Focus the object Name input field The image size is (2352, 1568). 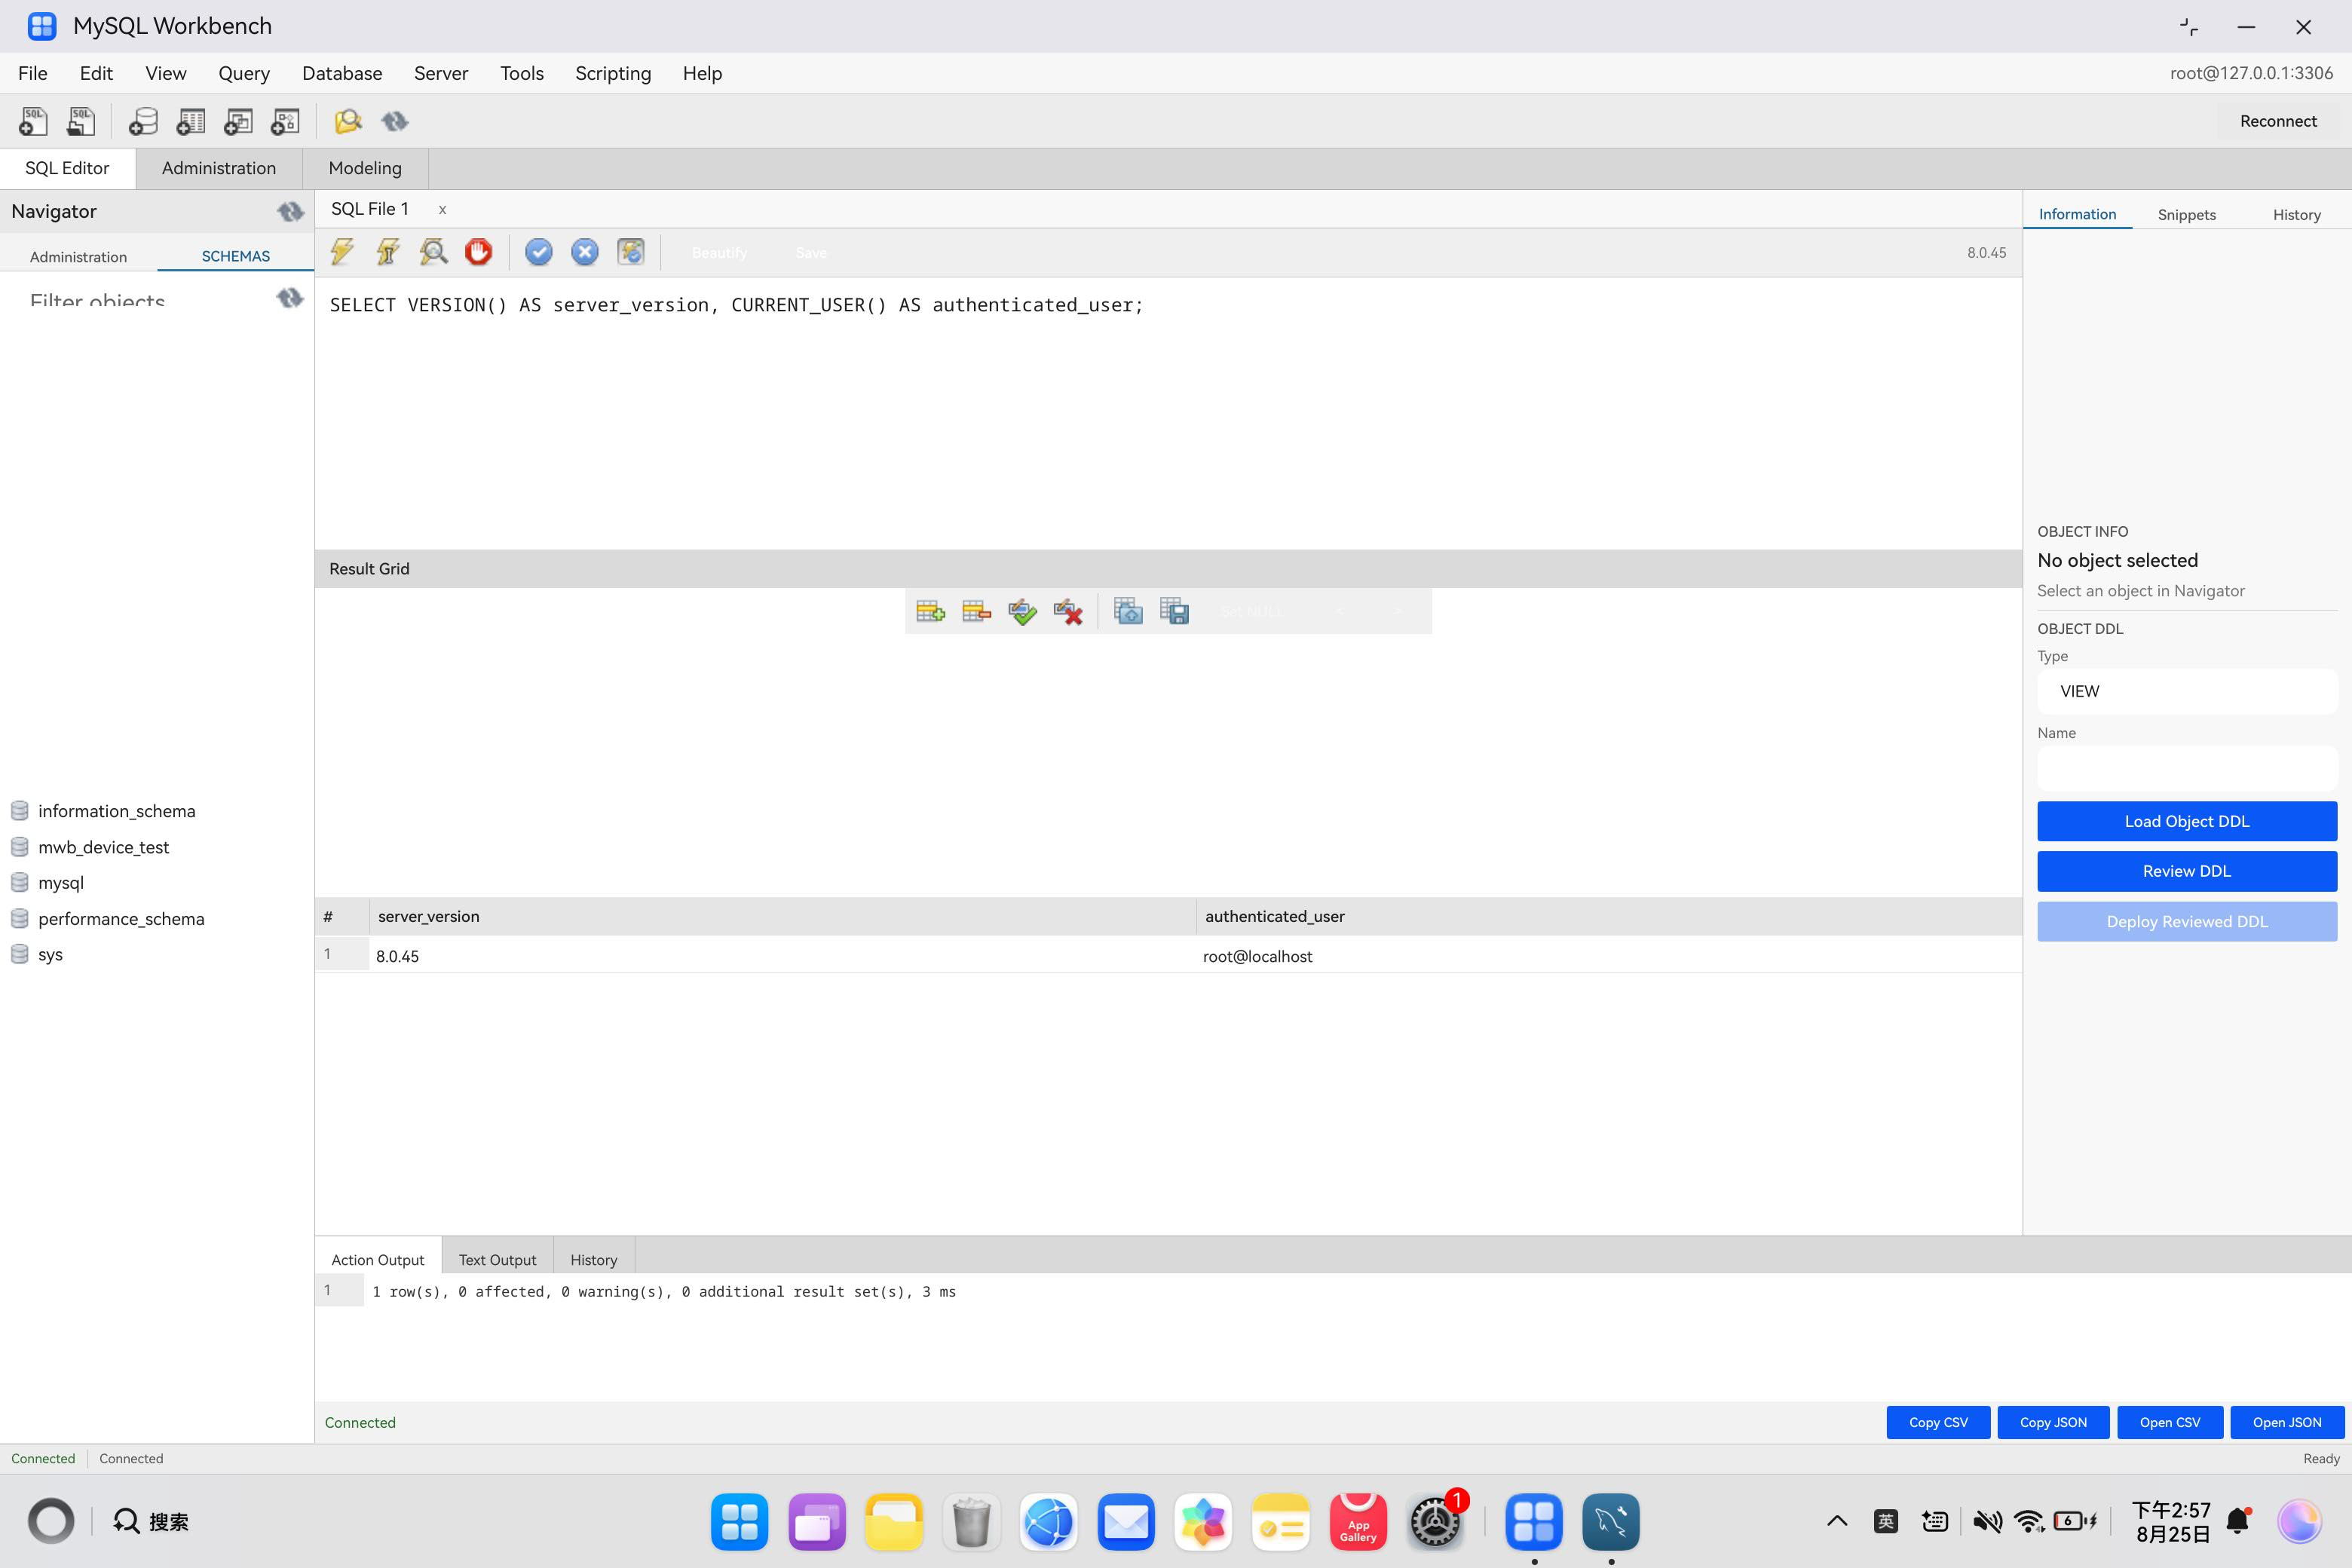coord(2187,768)
